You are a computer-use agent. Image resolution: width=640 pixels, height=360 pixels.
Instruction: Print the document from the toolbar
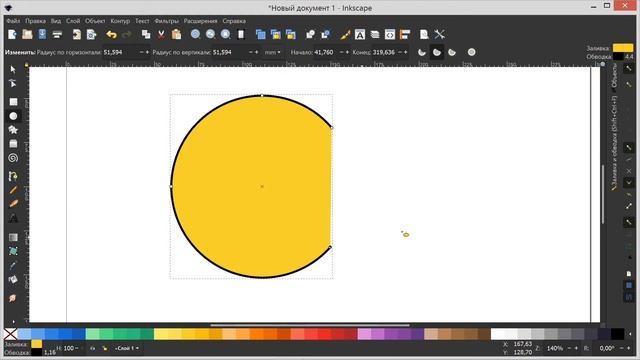click(57, 35)
